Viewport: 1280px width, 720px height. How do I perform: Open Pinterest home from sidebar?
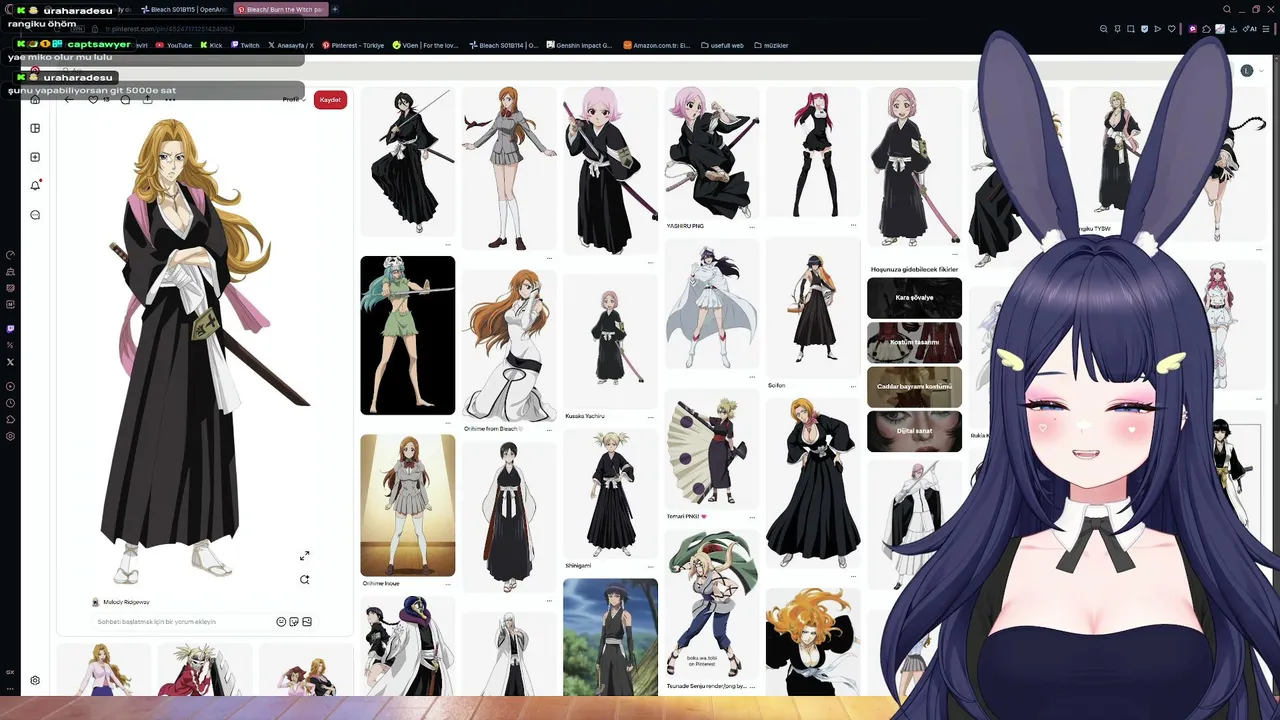coord(35,100)
